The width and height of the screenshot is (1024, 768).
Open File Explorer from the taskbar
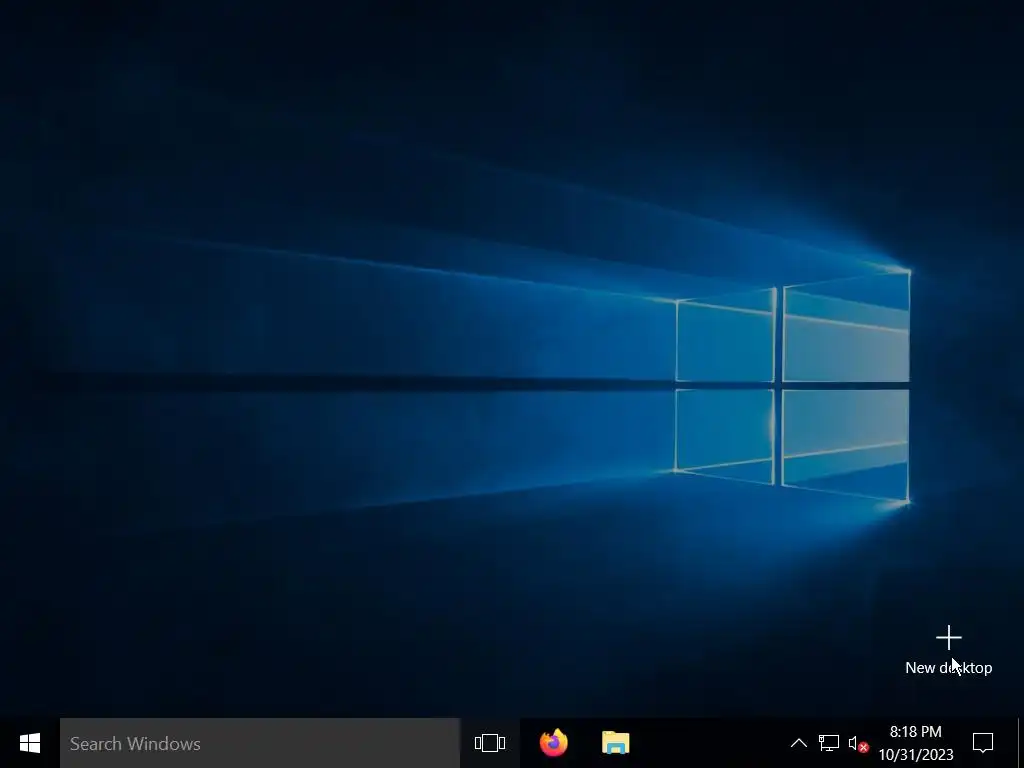pyautogui.click(x=615, y=743)
